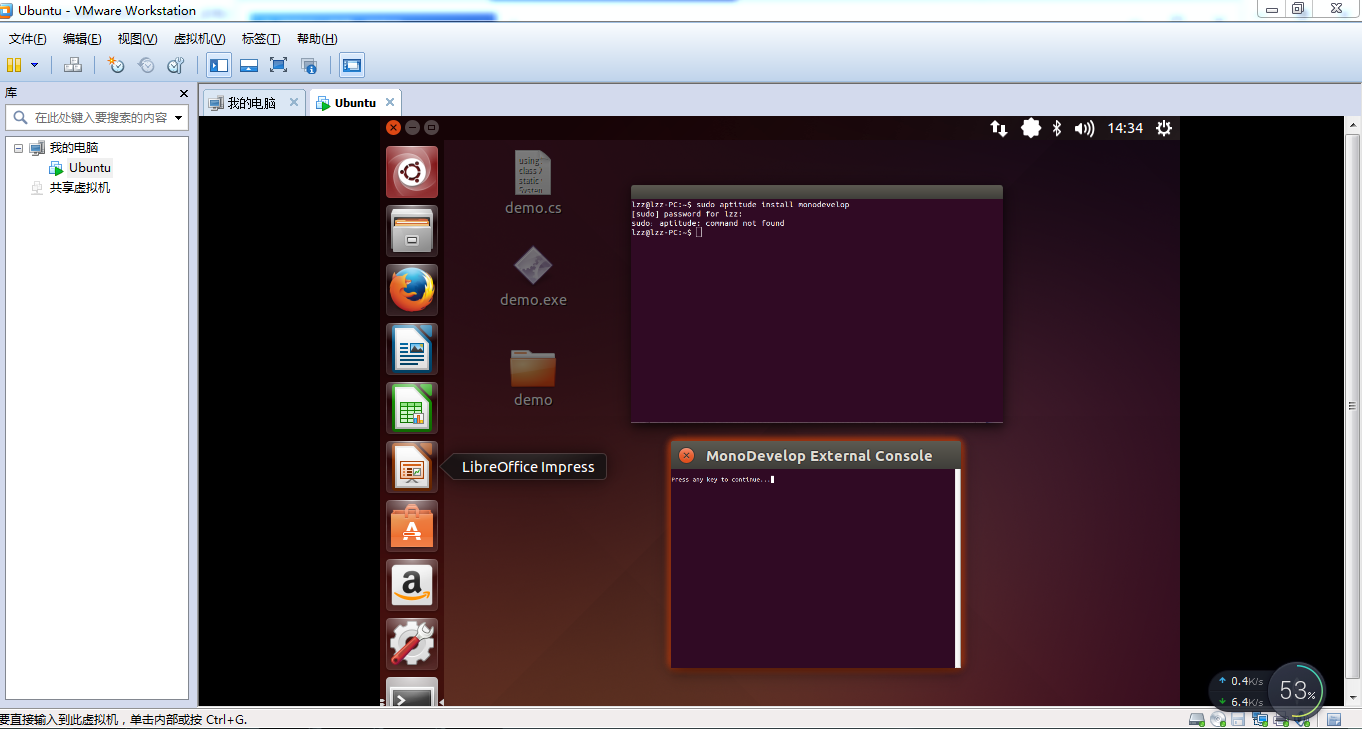Toggle the thumbnail bar view icon
The height and width of the screenshot is (729, 1362).
[249, 65]
